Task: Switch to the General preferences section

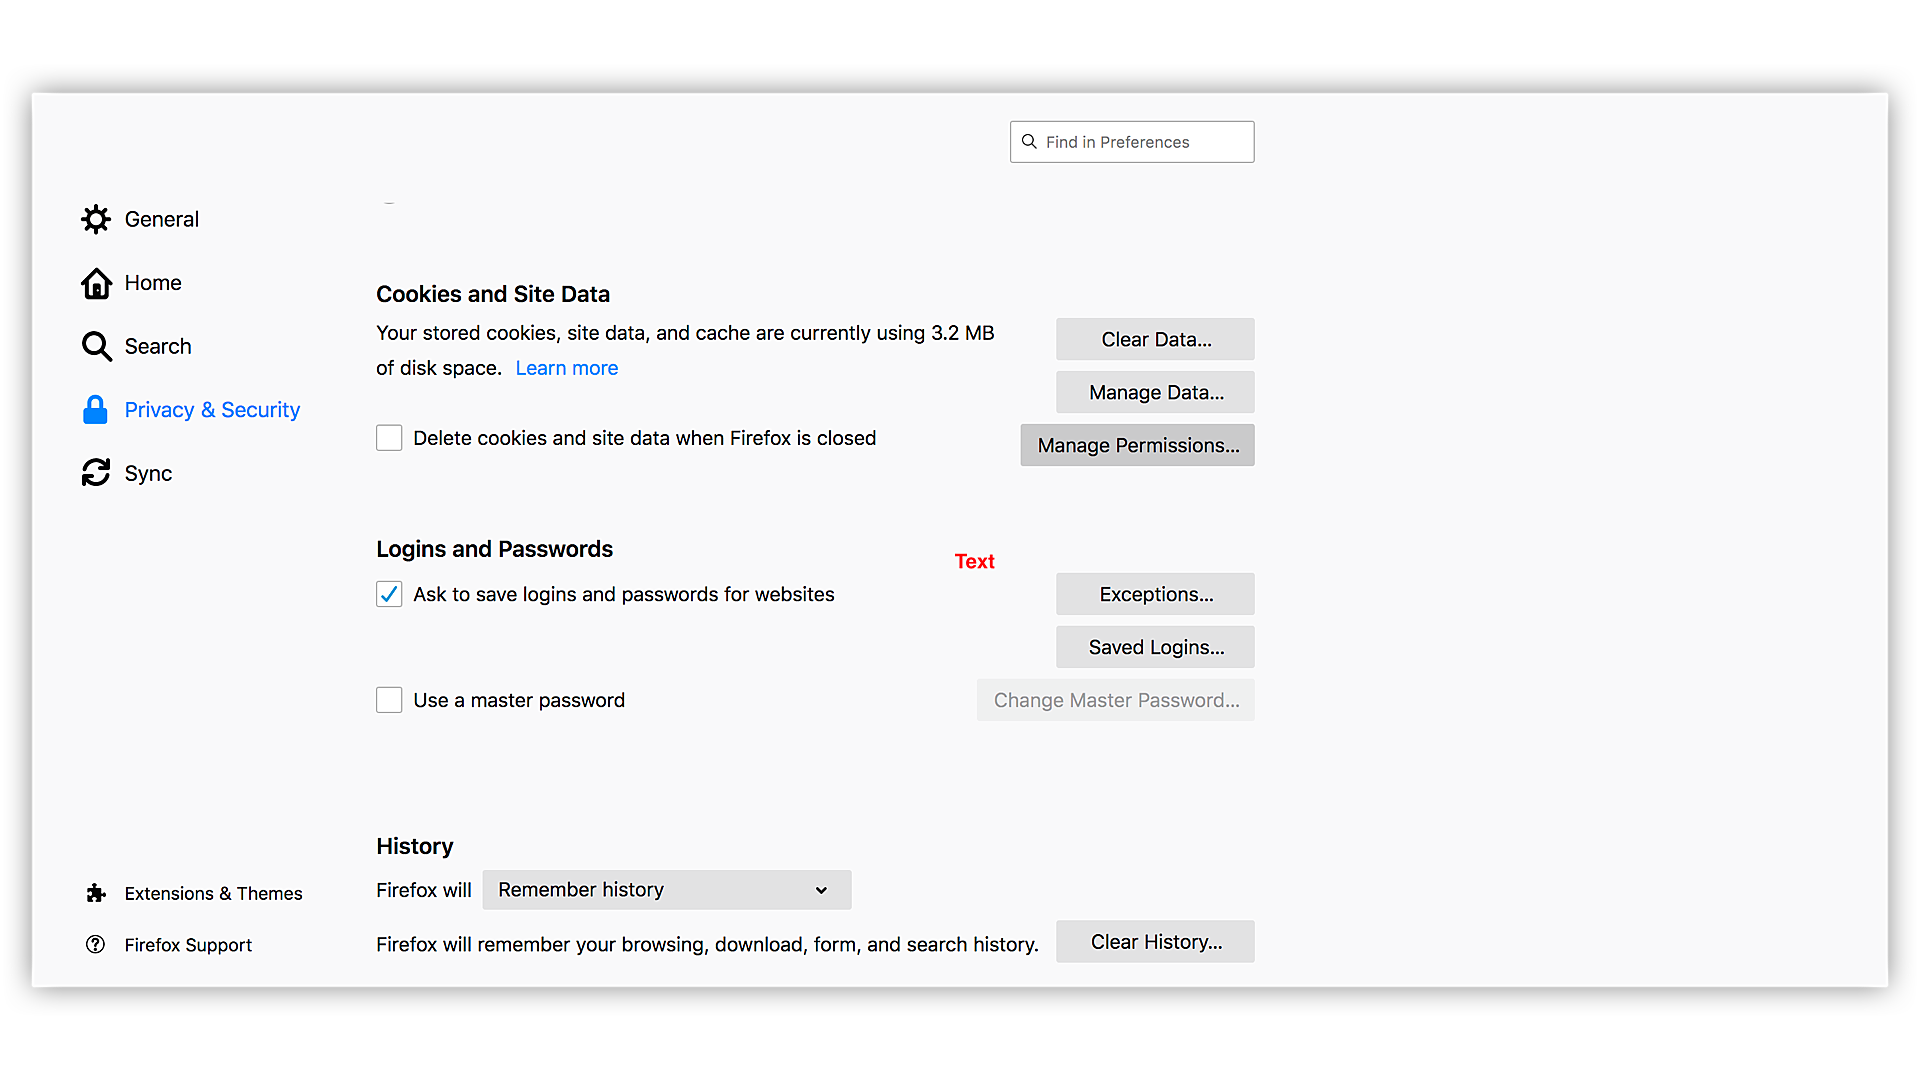Action: click(161, 219)
